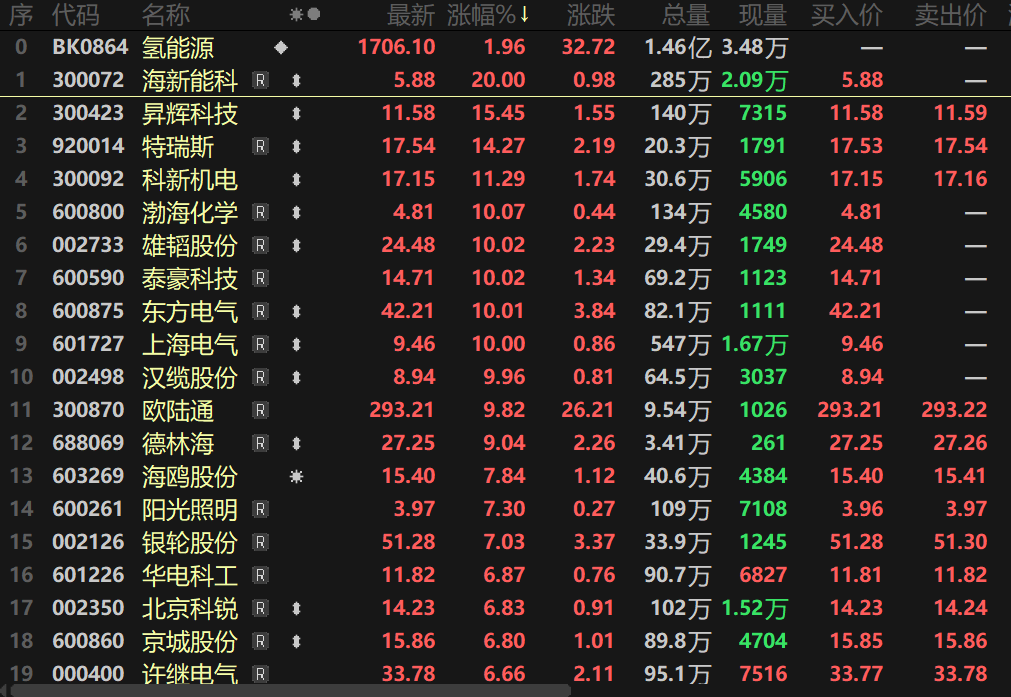The width and height of the screenshot is (1011, 697).
Task: Click stock code 300092
Action: click(88, 179)
